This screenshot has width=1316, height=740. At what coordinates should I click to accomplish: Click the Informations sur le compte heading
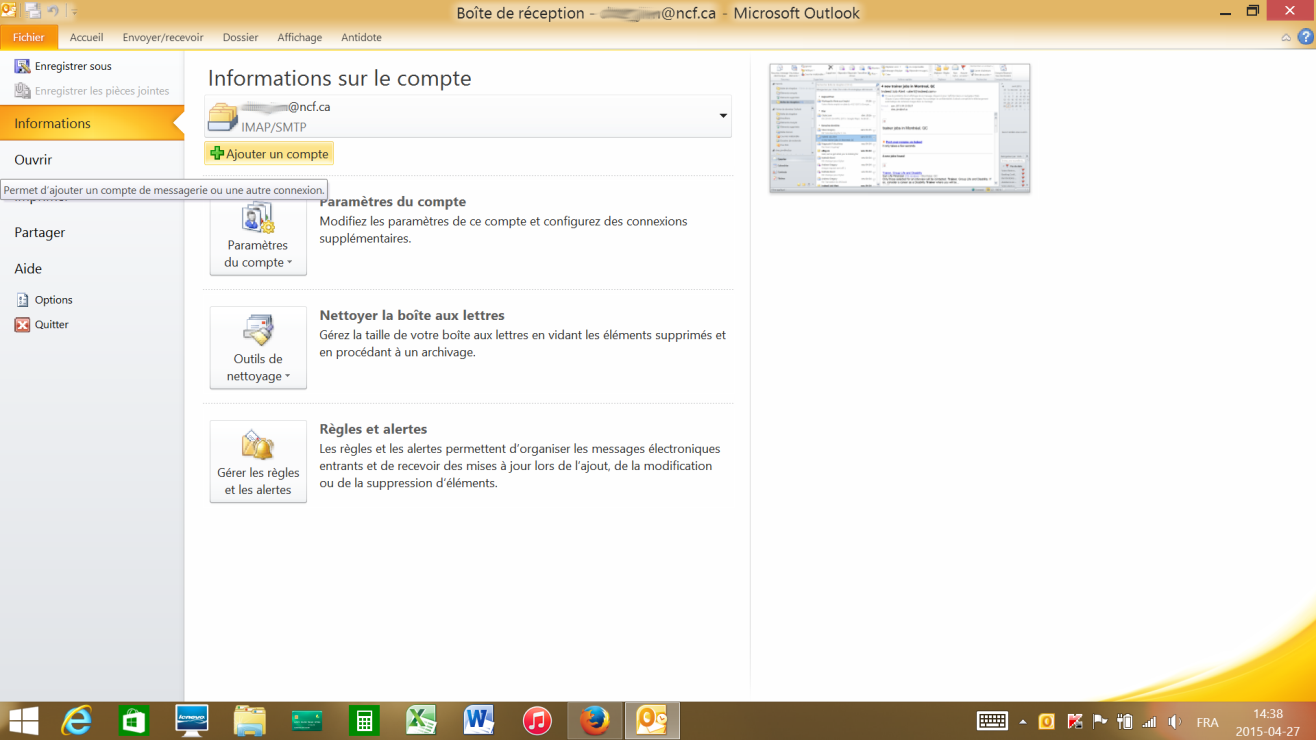tap(339, 78)
